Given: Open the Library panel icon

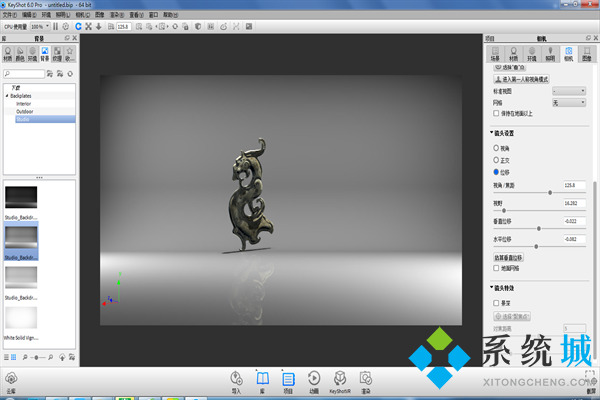Looking at the screenshot, I should 263,379.
